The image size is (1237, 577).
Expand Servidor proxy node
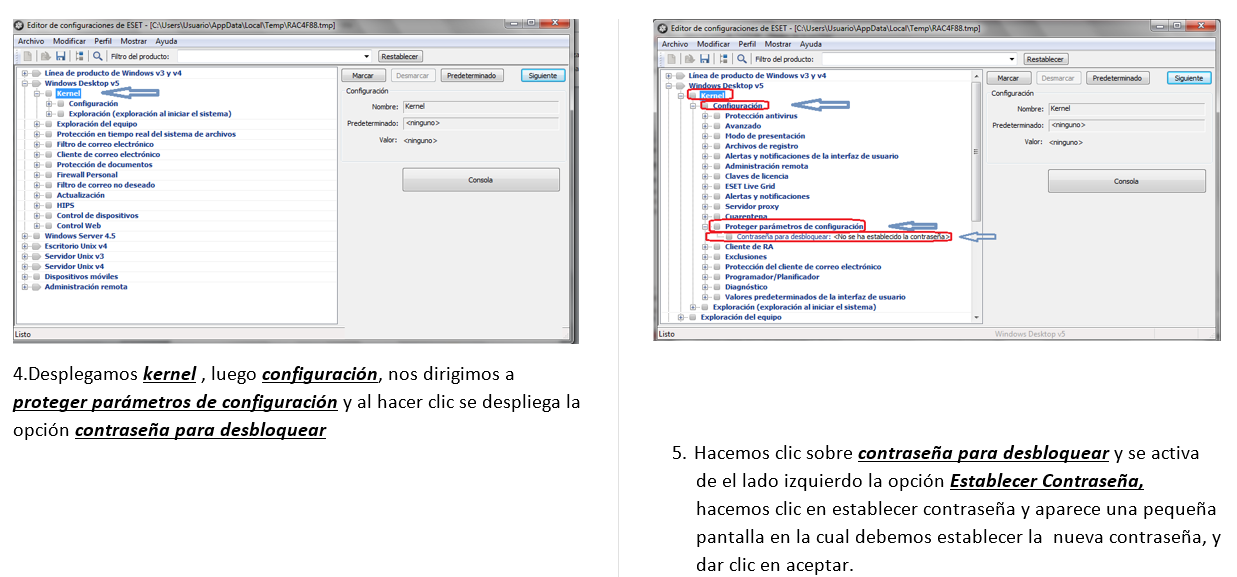(704, 206)
